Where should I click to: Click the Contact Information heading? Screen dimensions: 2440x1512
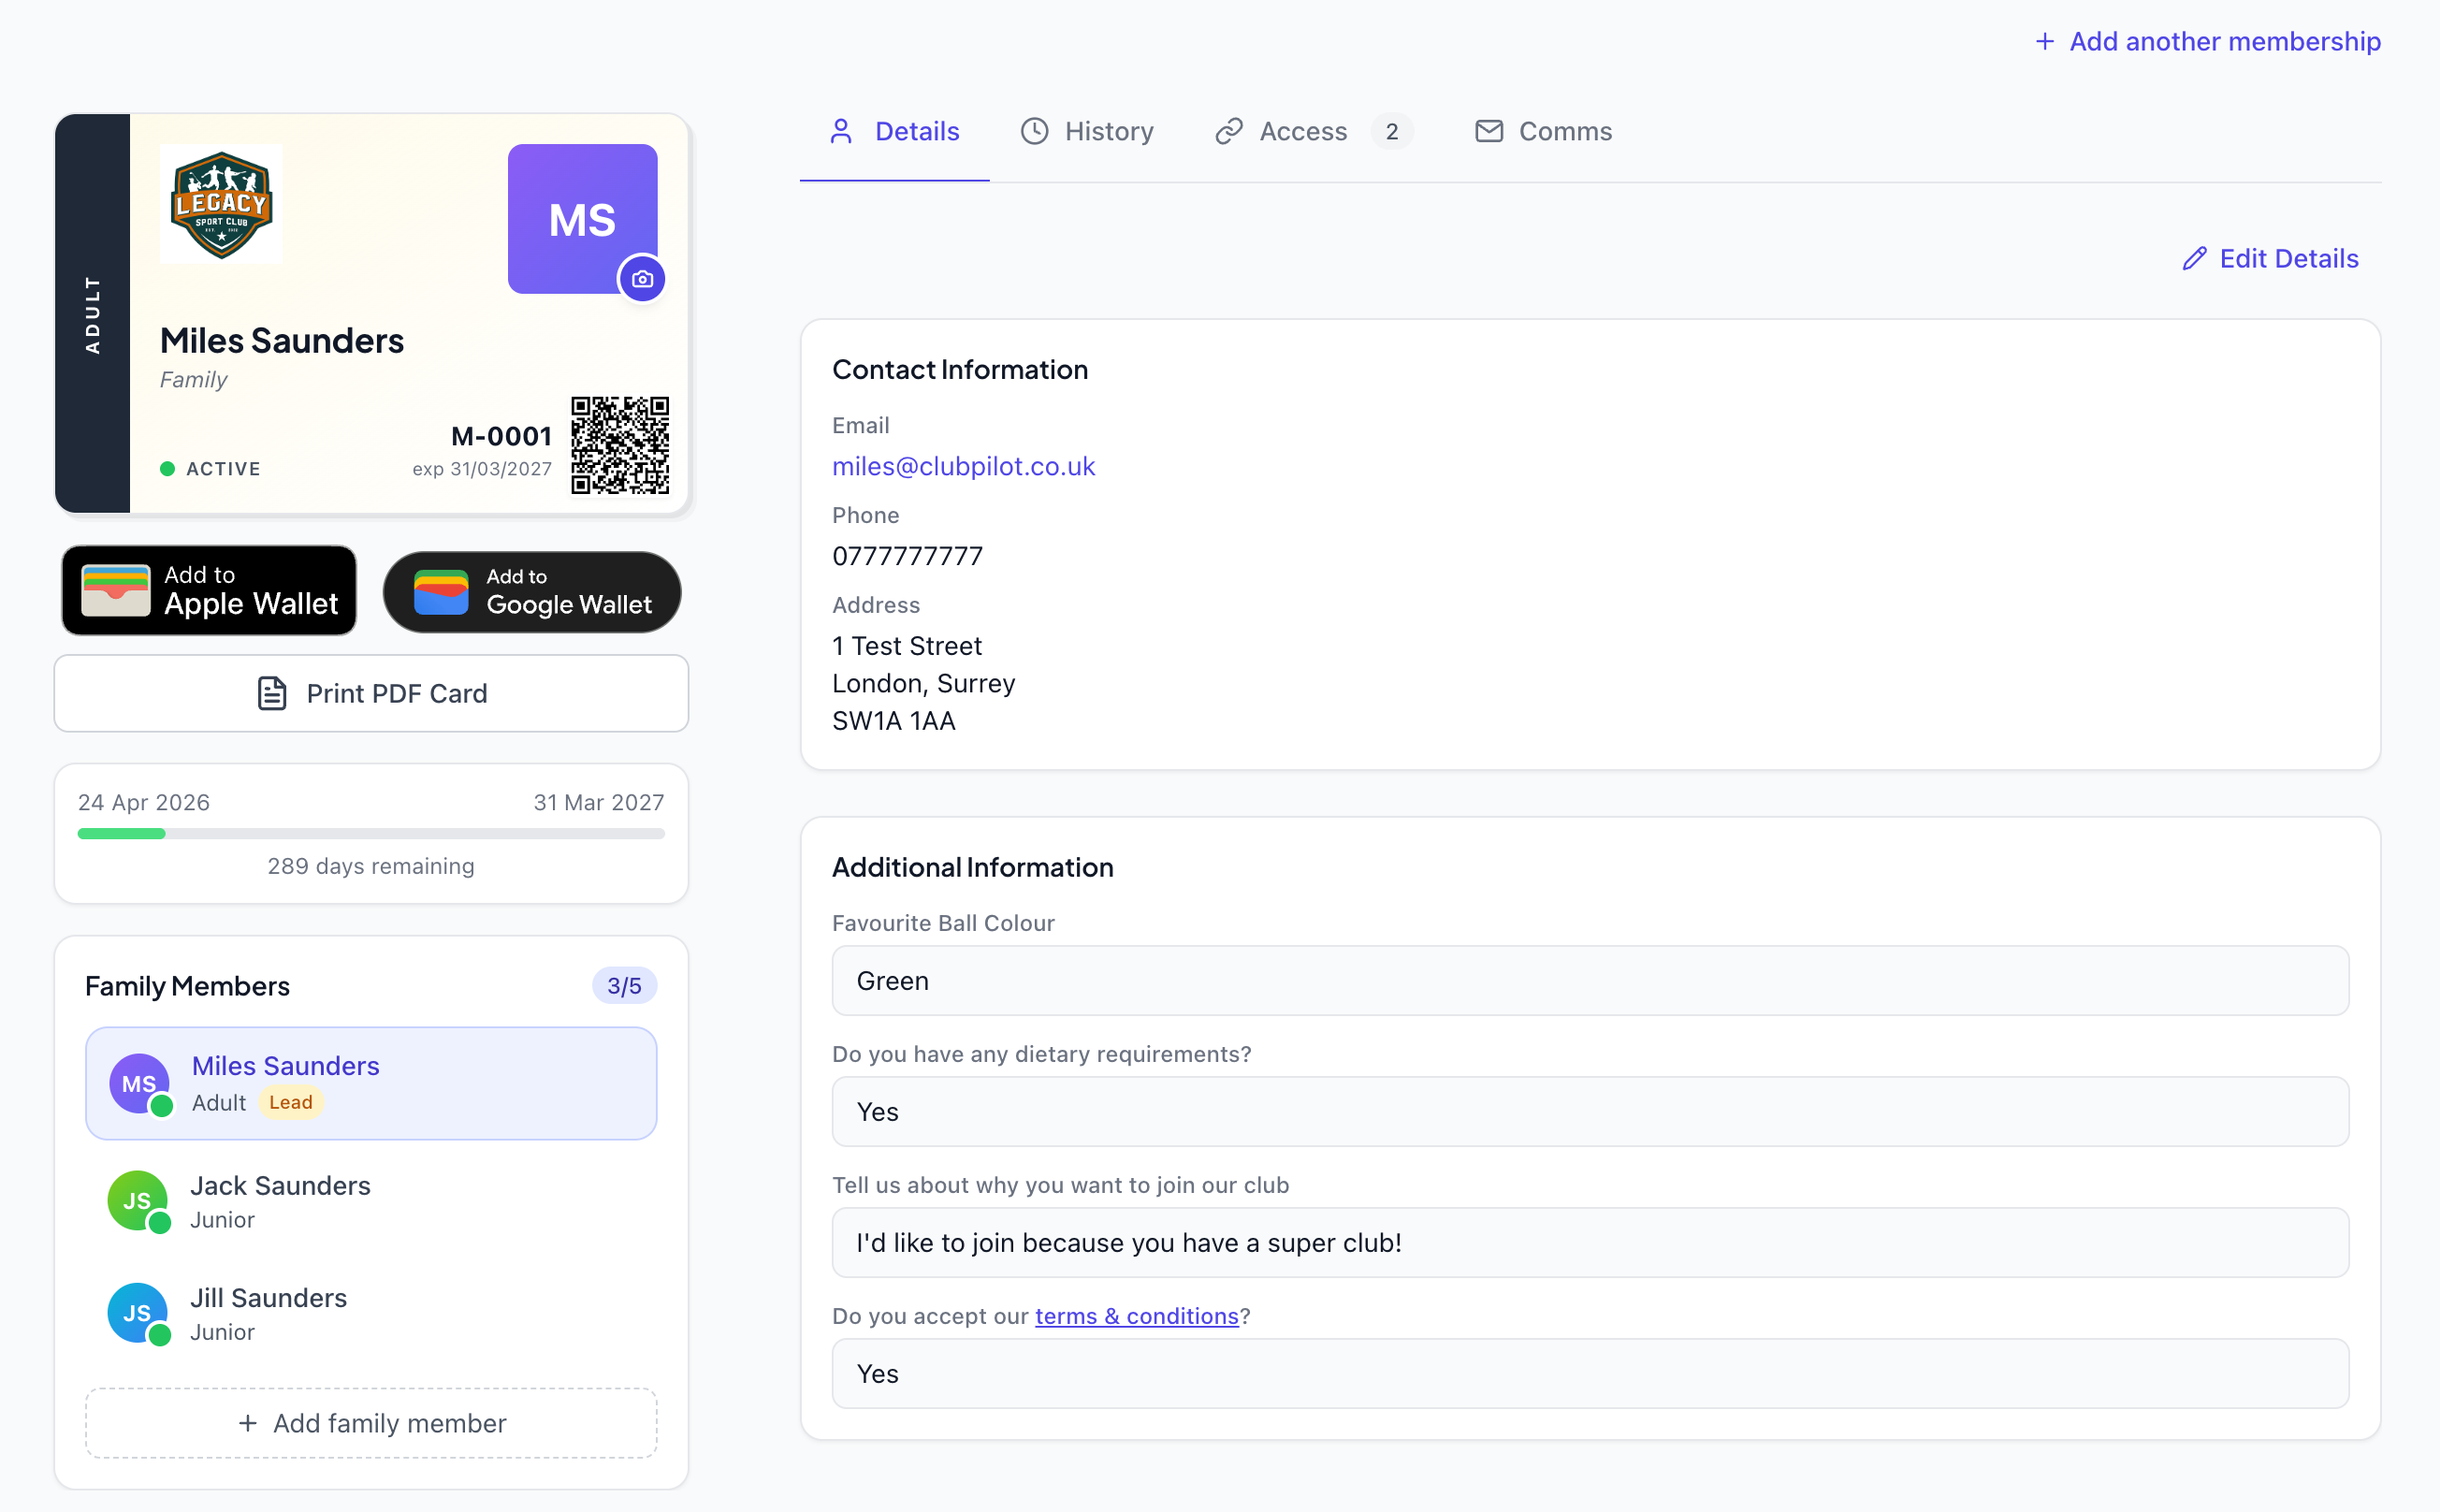point(960,370)
